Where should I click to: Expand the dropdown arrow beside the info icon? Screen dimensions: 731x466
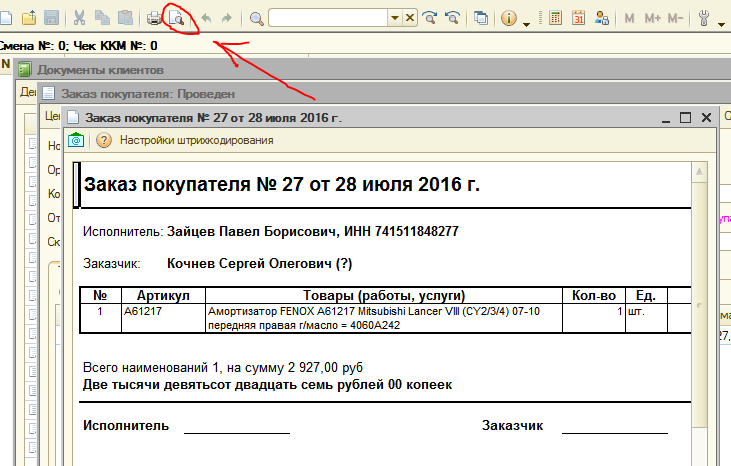click(x=527, y=20)
